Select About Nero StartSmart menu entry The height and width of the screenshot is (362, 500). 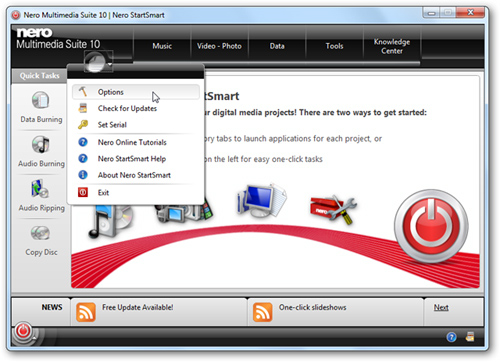click(136, 175)
